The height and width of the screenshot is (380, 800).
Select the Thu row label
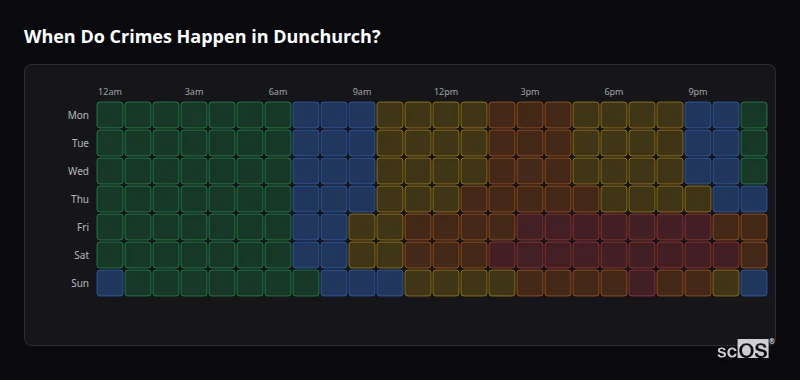(80, 199)
